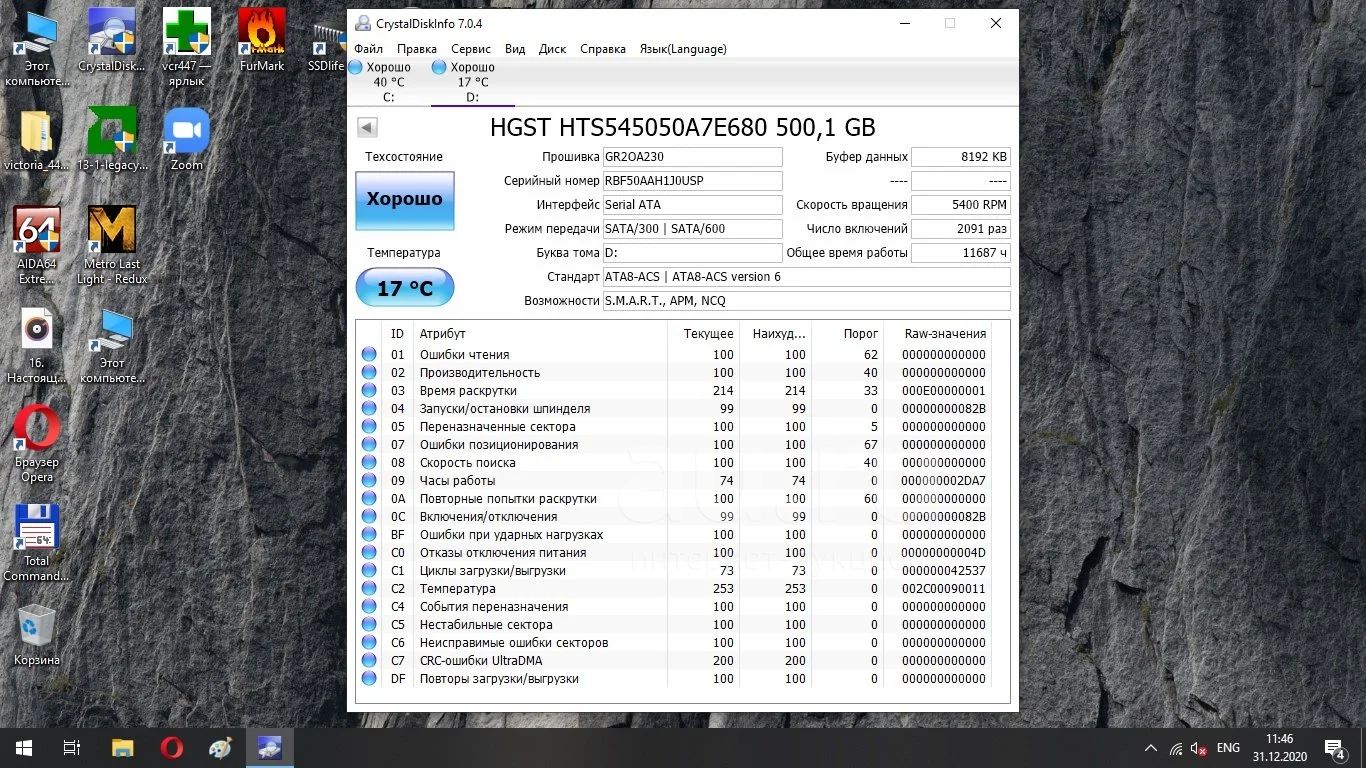This screenshot has width=1366, height=768.
Task: Click the previous disk arrow button
Action: (x=367, y=127)
